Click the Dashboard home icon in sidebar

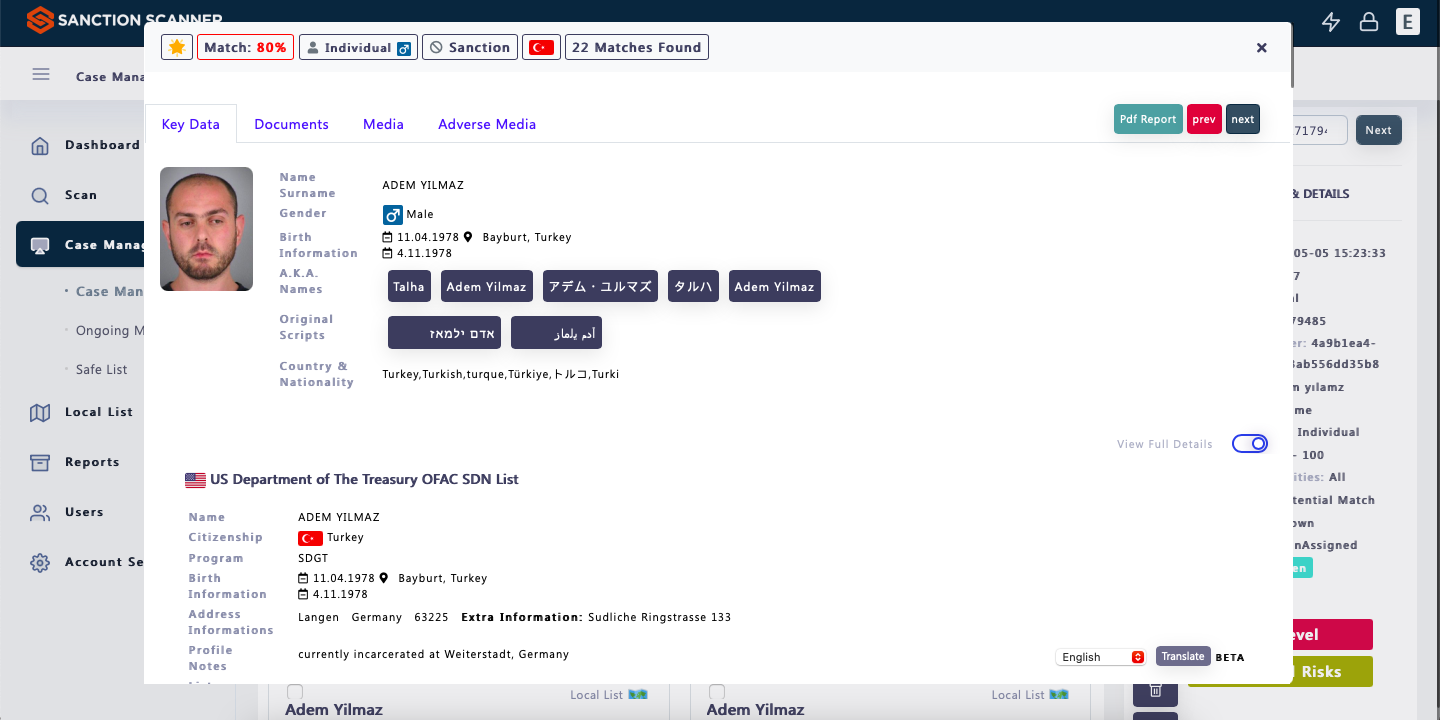40,146
